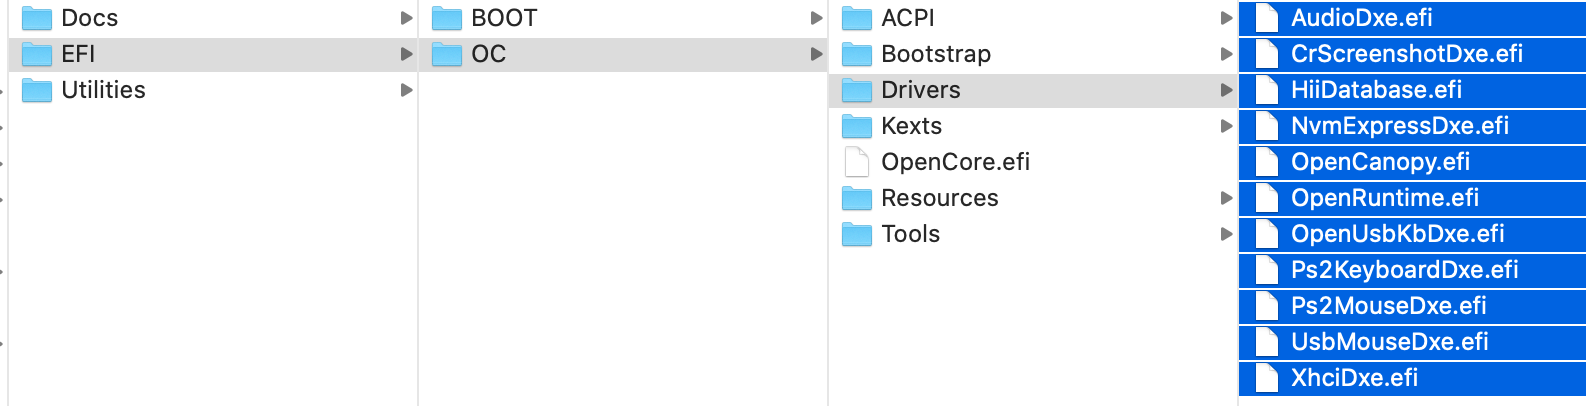1586x406 pixels.
Task: Select the Docs folder icon
Action: coord(37,18)
